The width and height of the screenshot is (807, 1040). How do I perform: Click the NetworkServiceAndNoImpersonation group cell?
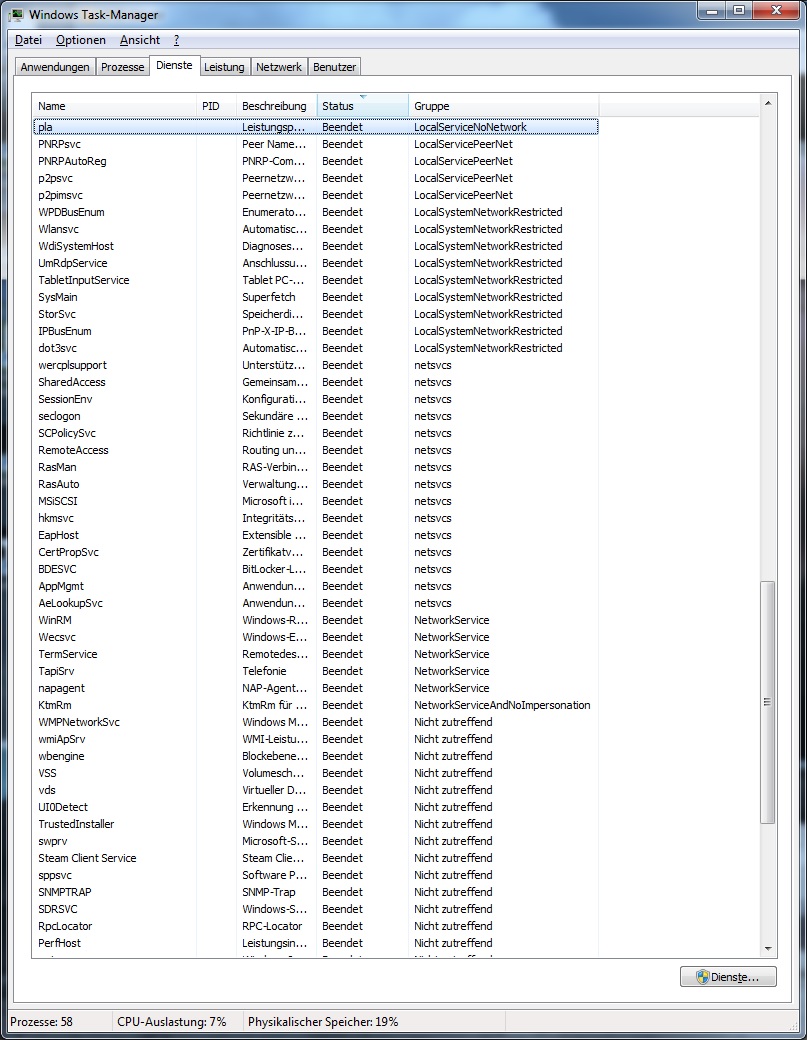point(502,705)
